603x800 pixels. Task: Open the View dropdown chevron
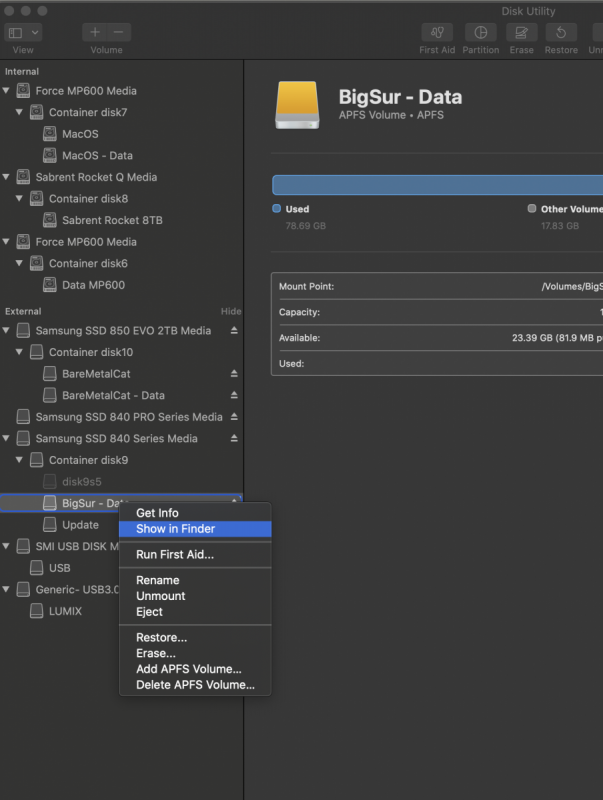click(x=35, y=33)
